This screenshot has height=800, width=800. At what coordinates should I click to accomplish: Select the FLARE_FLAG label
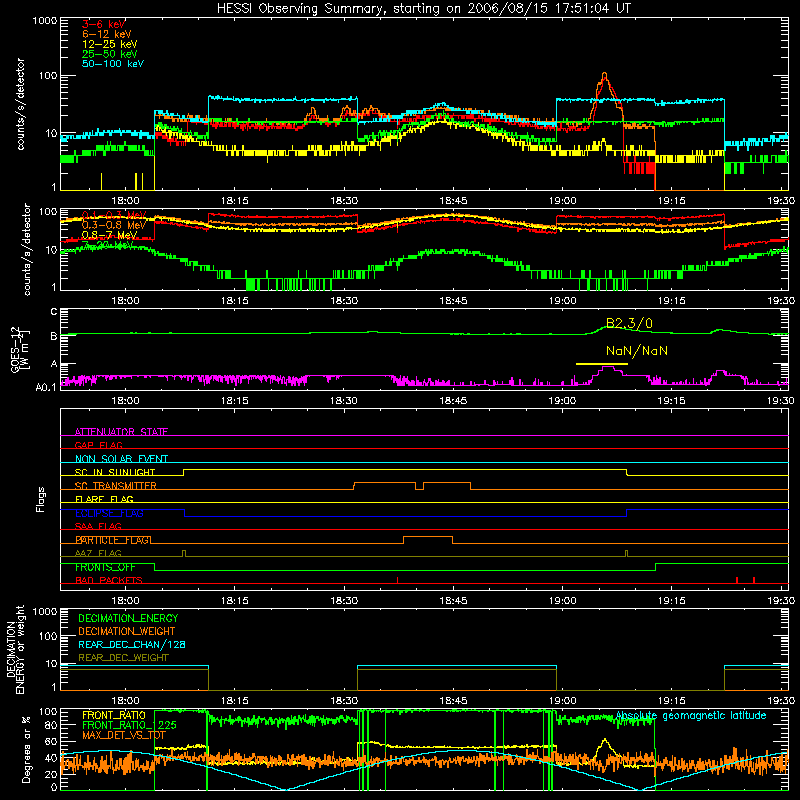(x=104, y=499)
